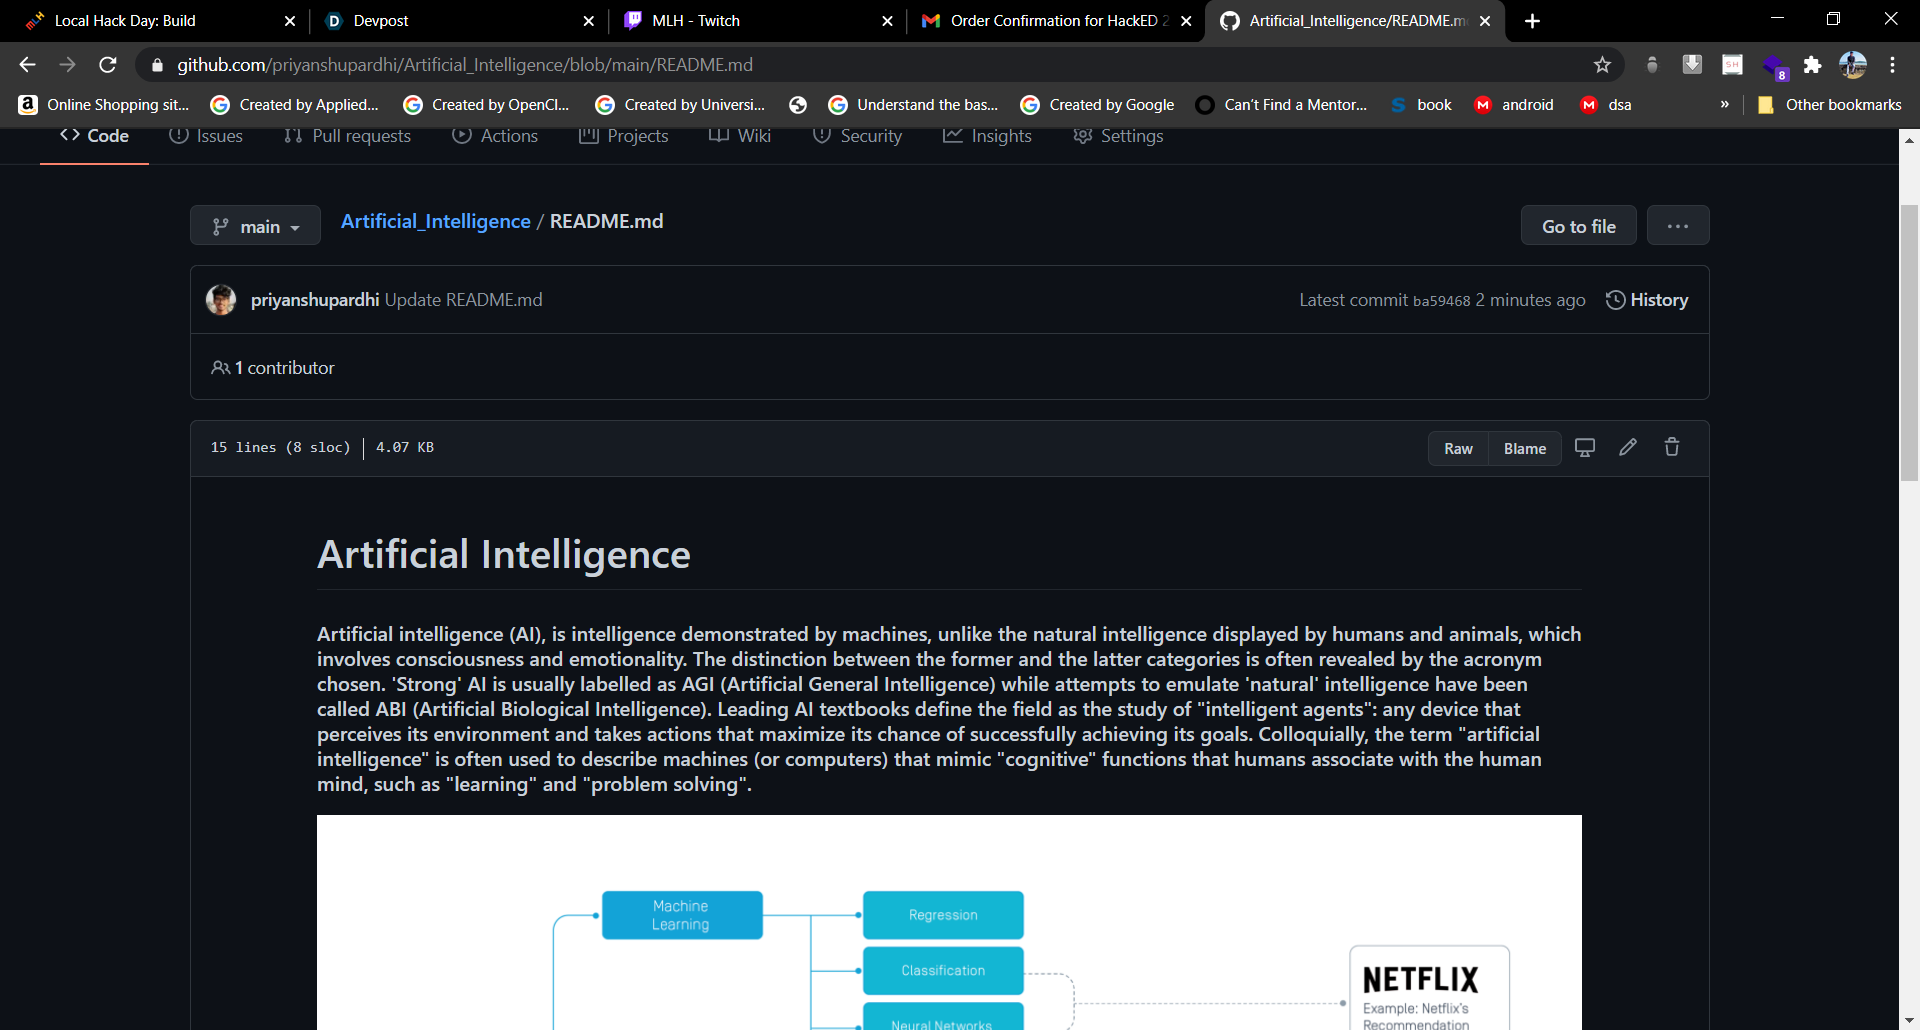1920x1030 pixels.
Task: View site info via the padlock icon
Action: coord(156,65)
